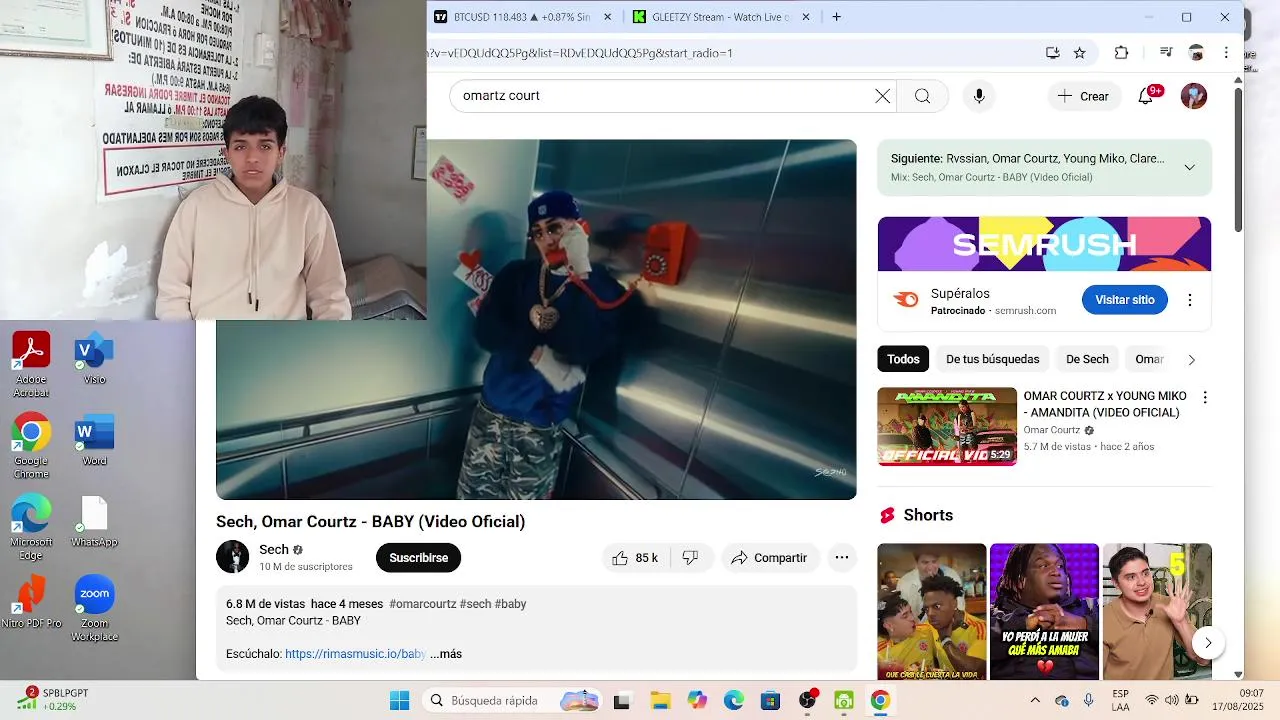This screenshot has width=1280, height=720.
Task: Click the YouTube search magnifier button
Action: (922, 96)
